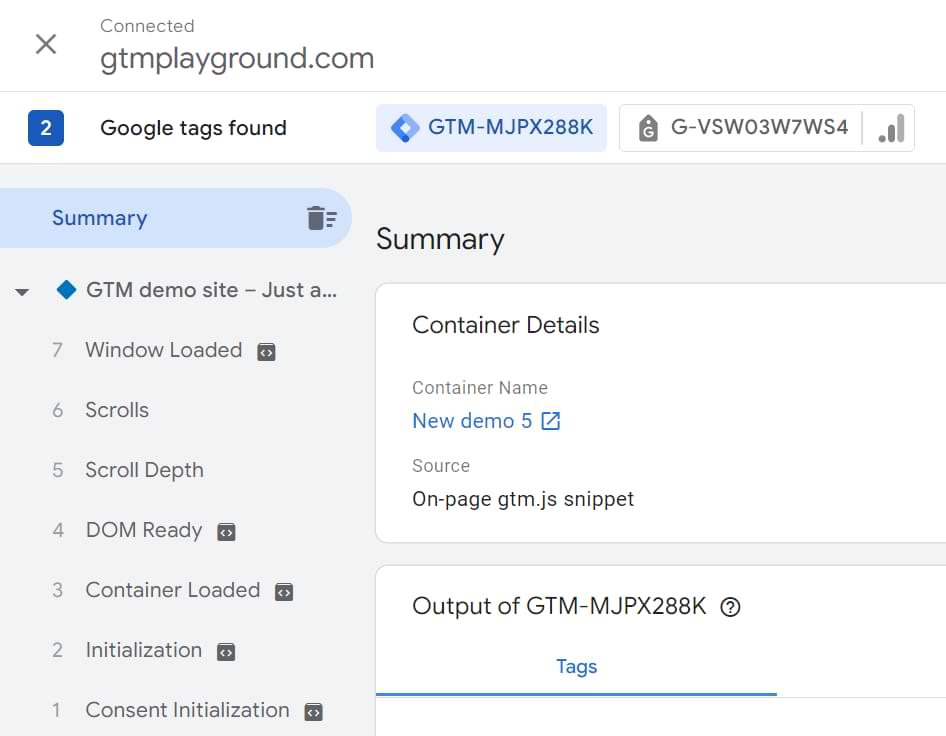Click the Source field label

pyautogui.click(x=441, y=466)
